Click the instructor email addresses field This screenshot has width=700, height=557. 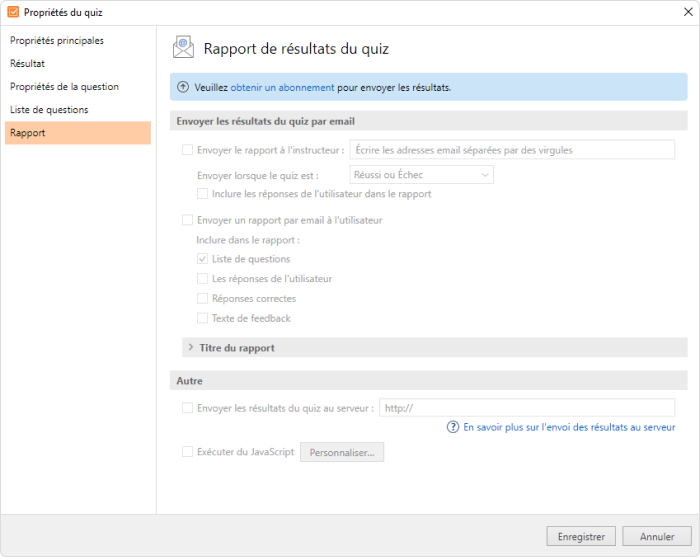tap(512, 150)
